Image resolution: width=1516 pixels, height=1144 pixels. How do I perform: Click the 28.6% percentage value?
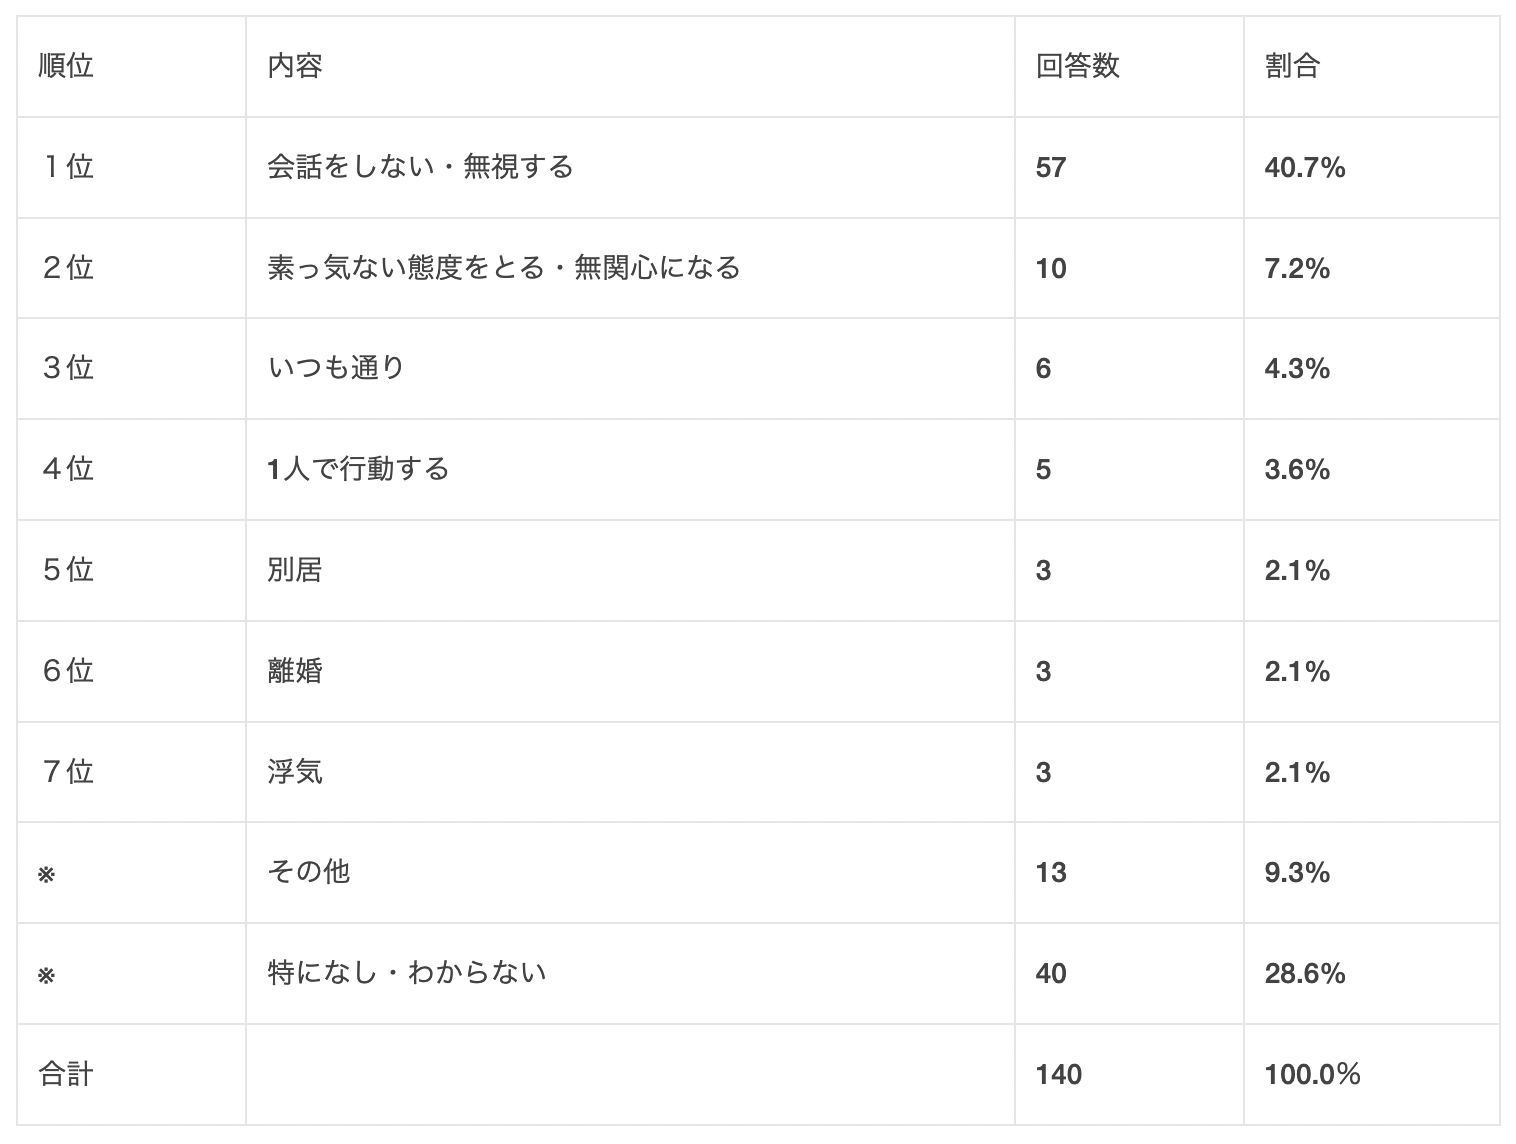click(x=1304, y=973)
